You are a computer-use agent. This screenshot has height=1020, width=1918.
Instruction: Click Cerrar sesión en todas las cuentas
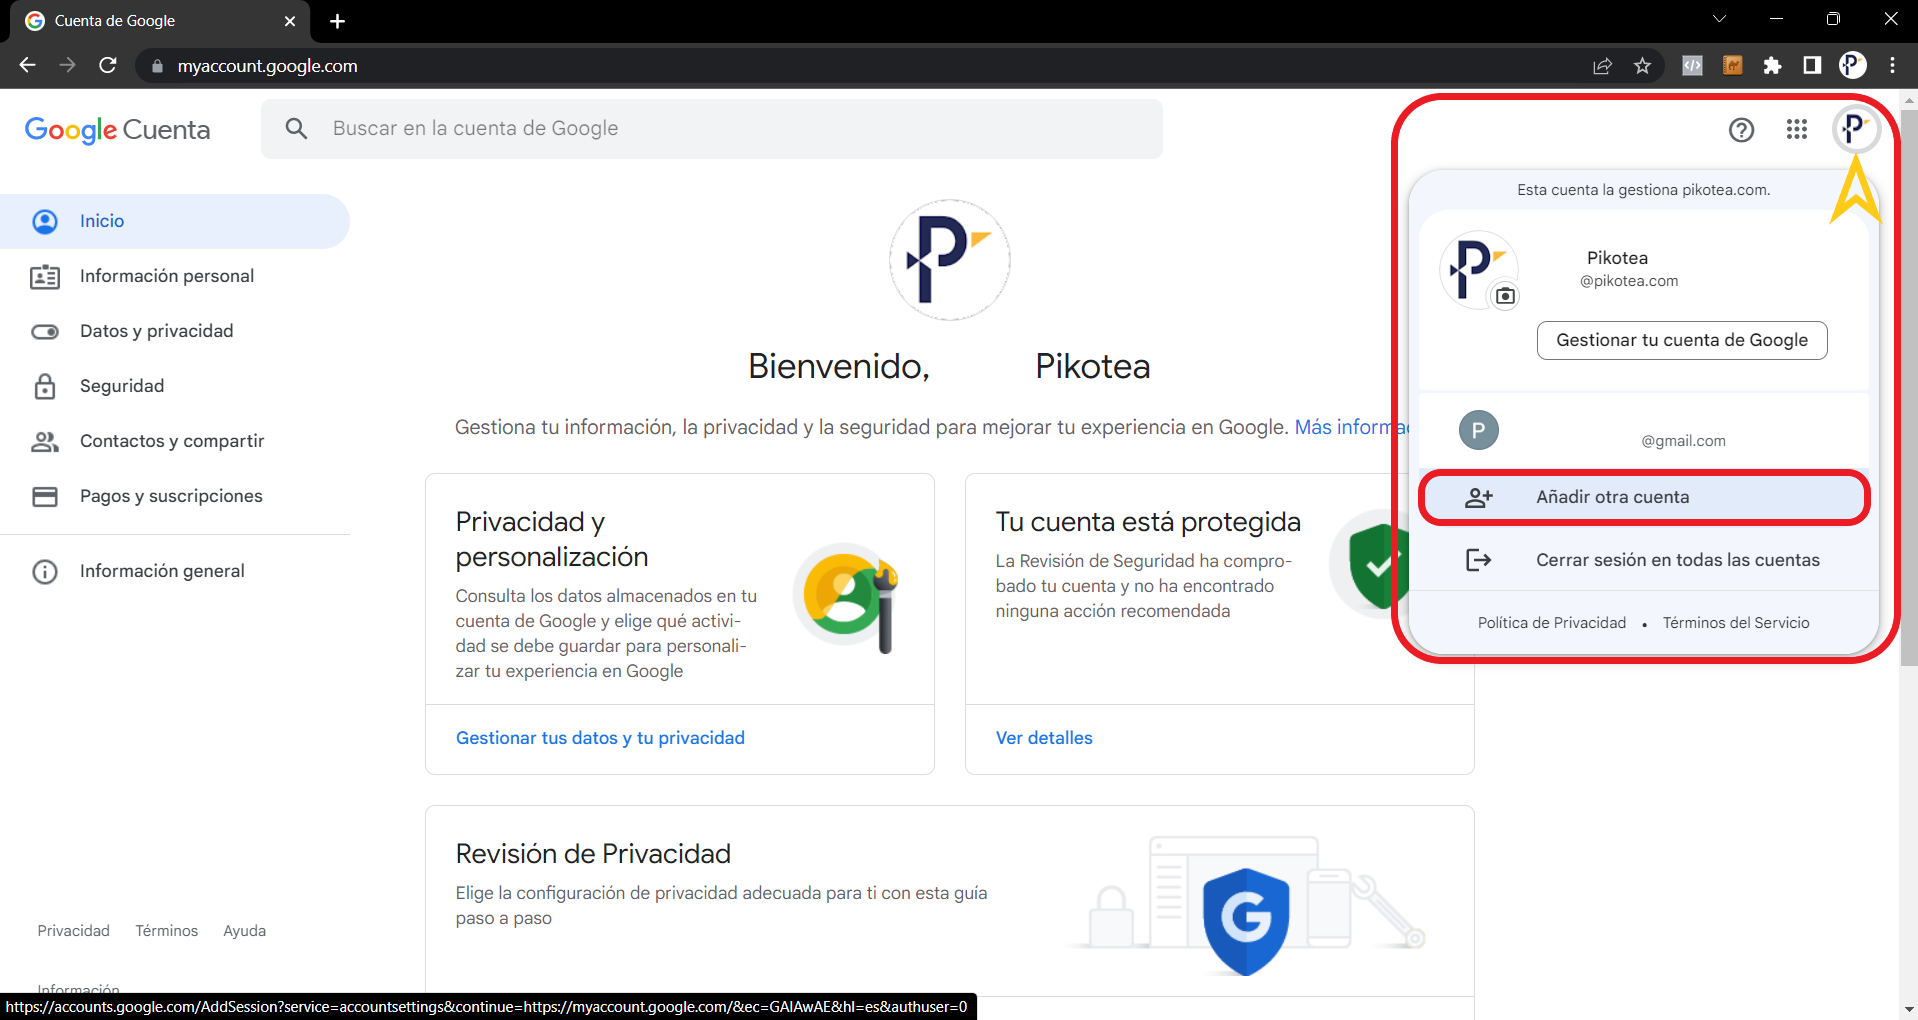tap(1644, 560)
